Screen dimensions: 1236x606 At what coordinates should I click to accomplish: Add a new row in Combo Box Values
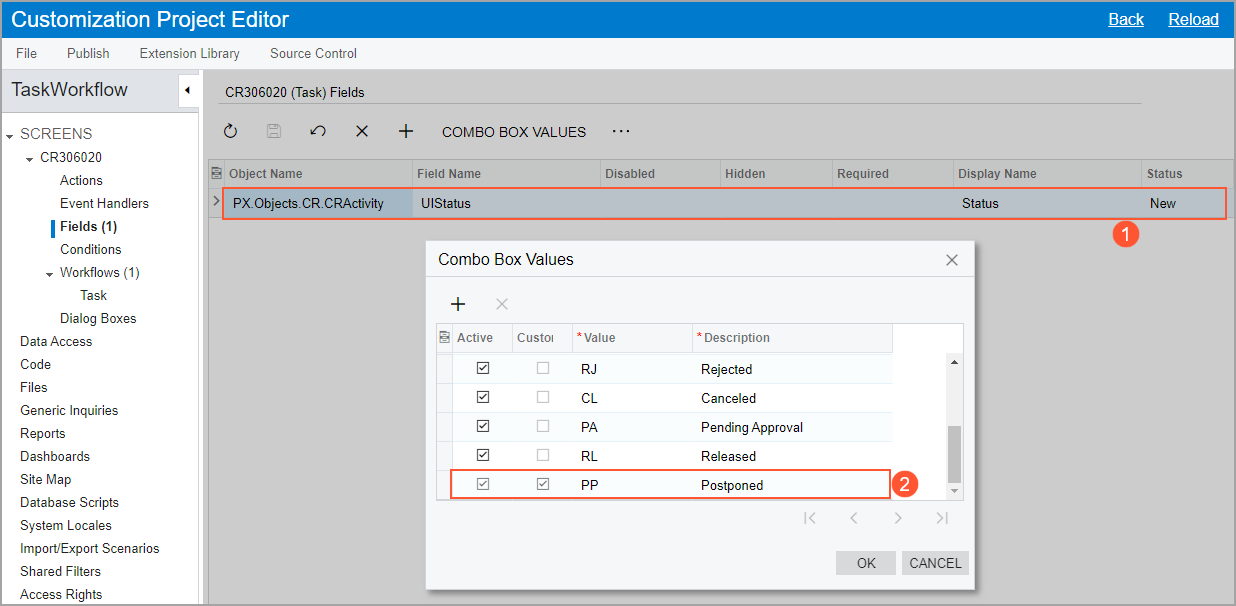458,304
